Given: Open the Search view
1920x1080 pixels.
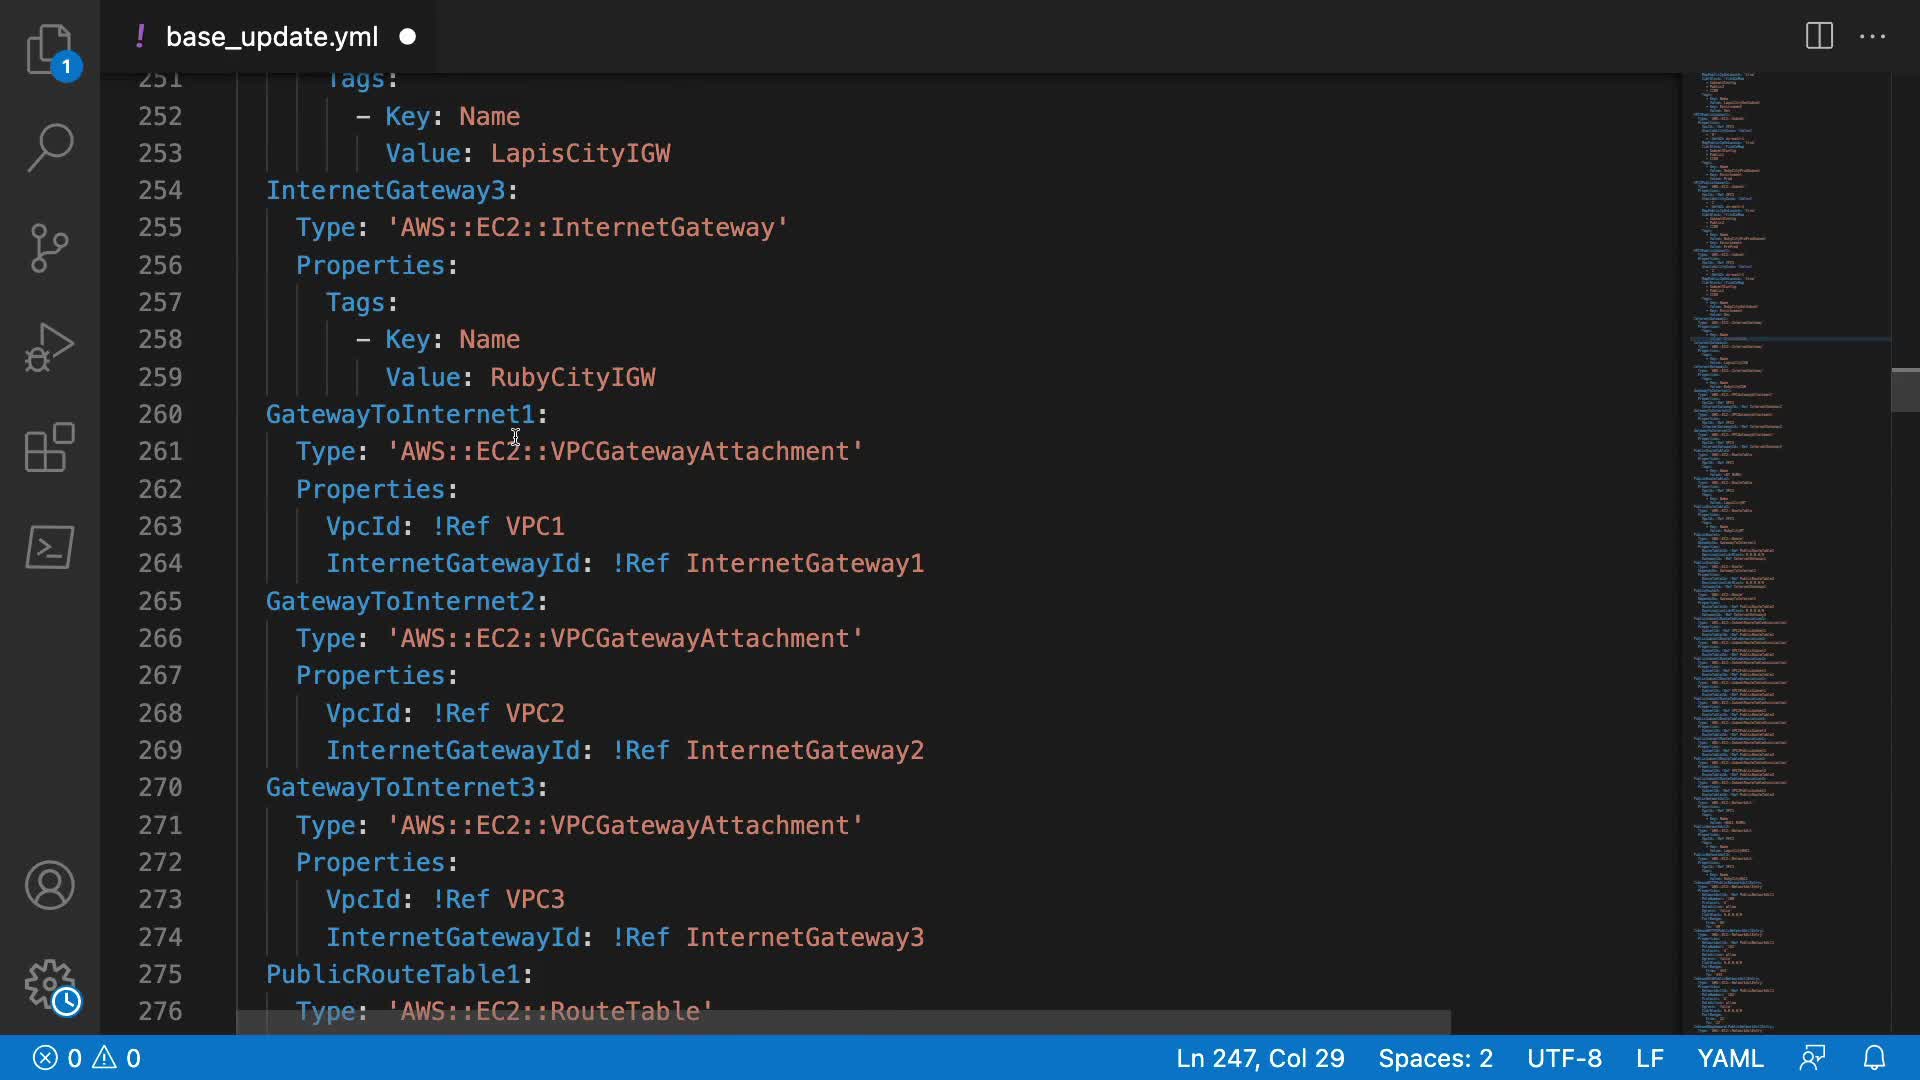Looking at the screenshot, I should [49, 147].
